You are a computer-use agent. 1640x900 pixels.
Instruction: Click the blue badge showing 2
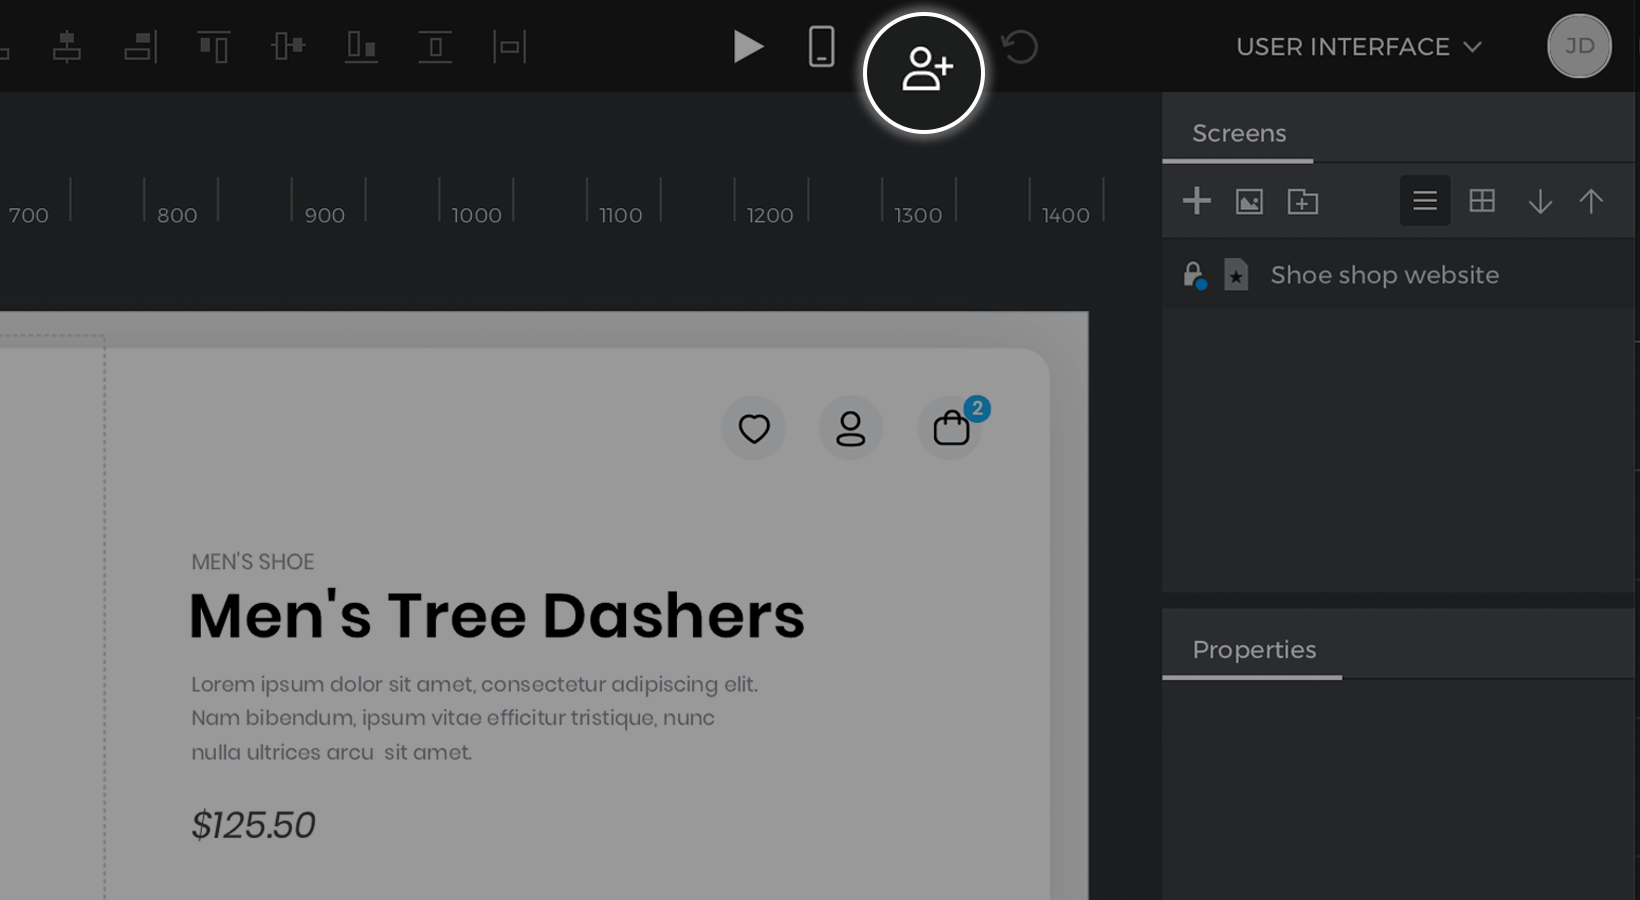pos(977,408)
